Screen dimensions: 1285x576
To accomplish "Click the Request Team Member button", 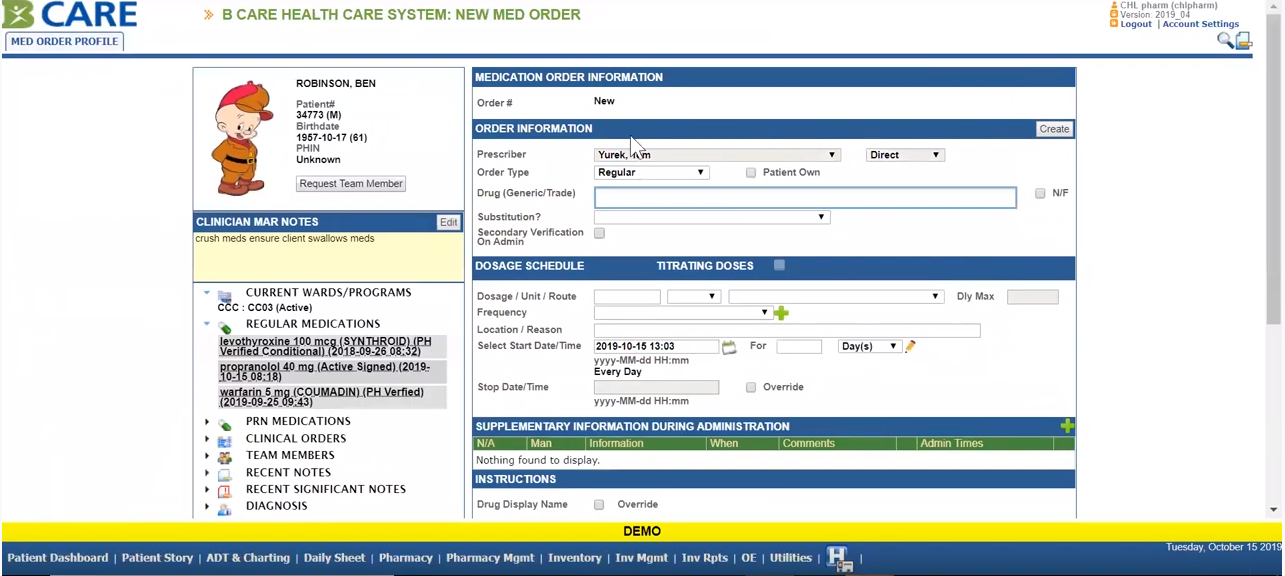I will pos(351,184).
